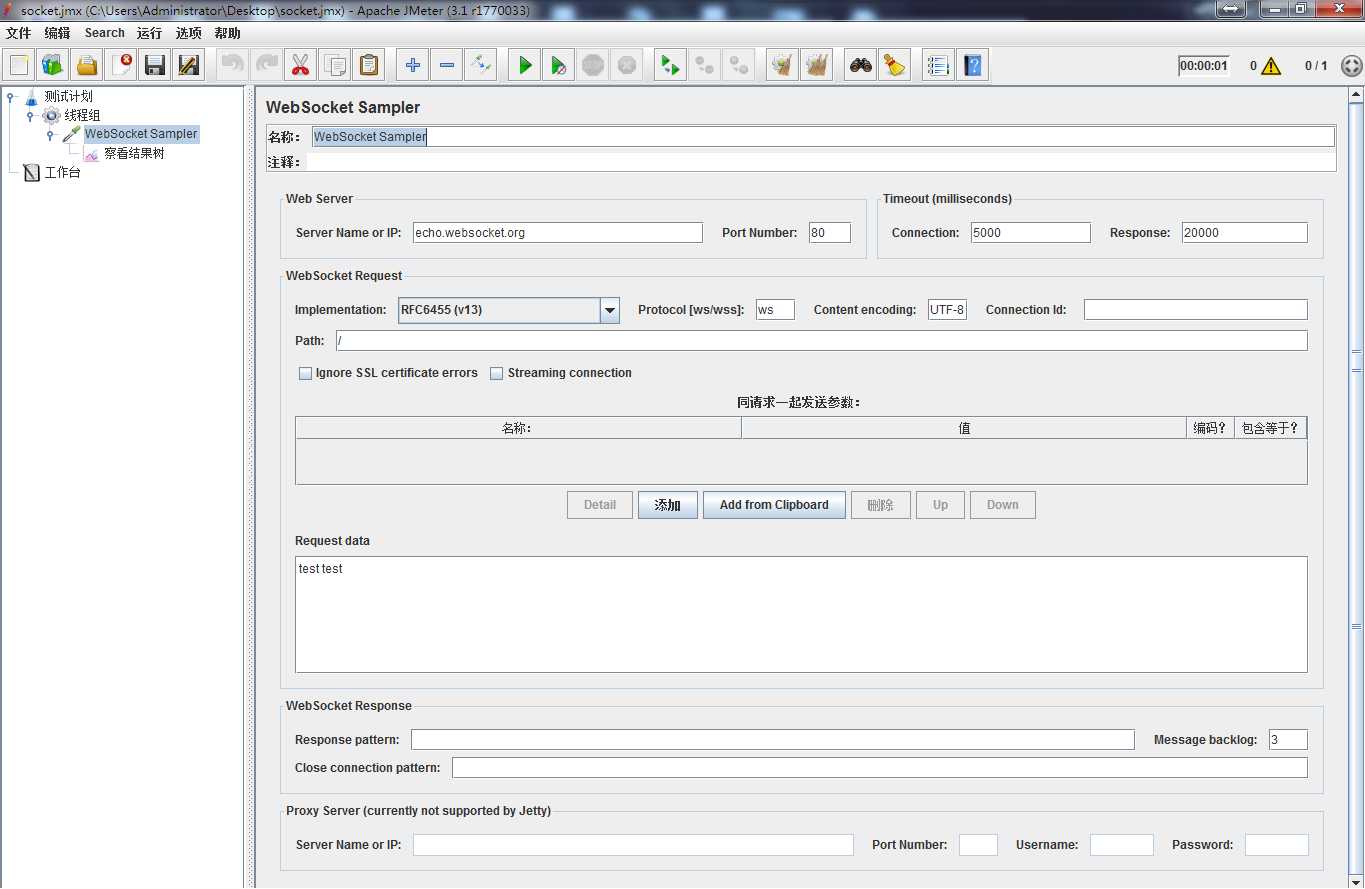The height and width of the screenshot is (889, 1365).
Task: Select 测试计划 in the tree
Action: (x=69, y=97)
